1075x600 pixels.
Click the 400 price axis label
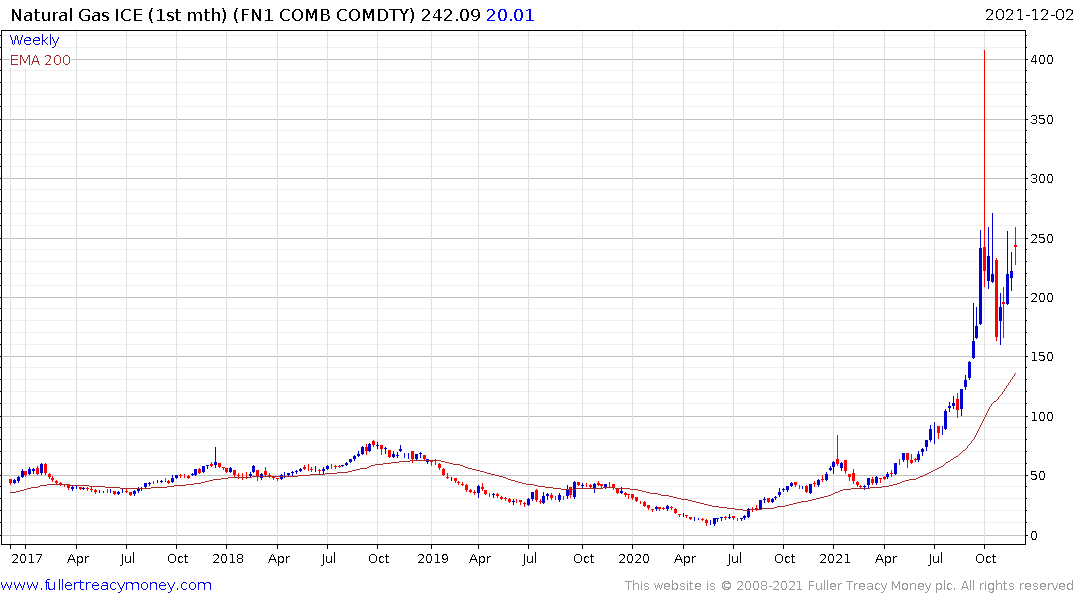pos(1042,60)
